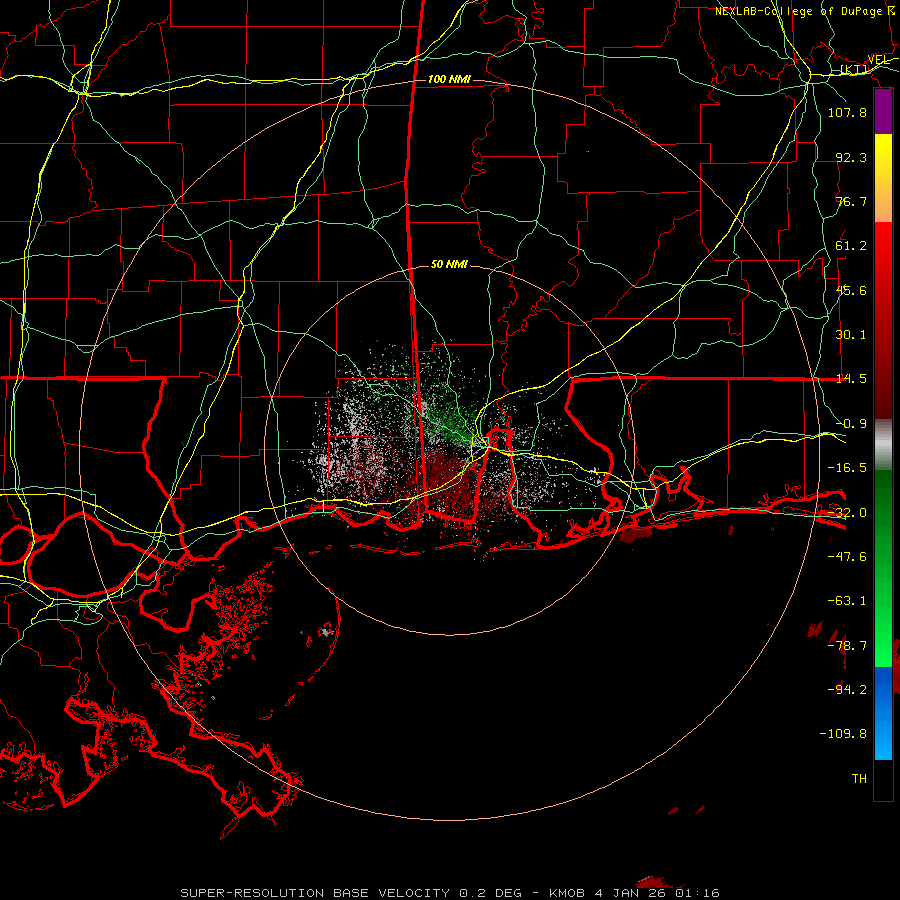The width and height of the screenshot is (900, 900).
Task: Select the 14.5 legend value
Action: tap(851, 379)
